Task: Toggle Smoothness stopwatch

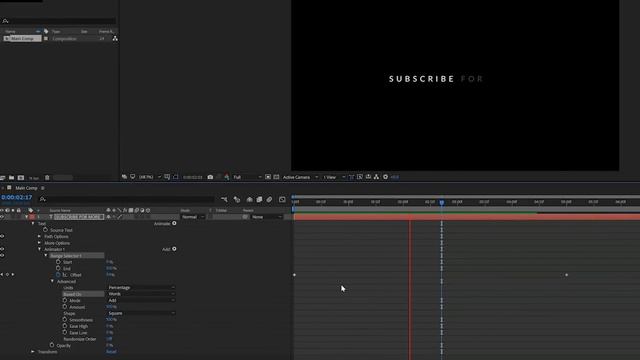Action: coord(64,320)
